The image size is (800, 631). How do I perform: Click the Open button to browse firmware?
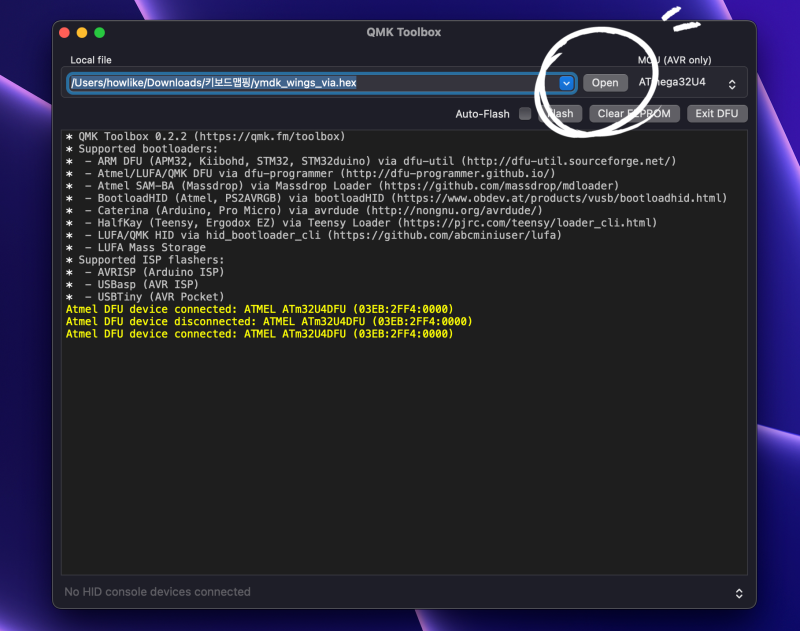click(x=605, y=83)
